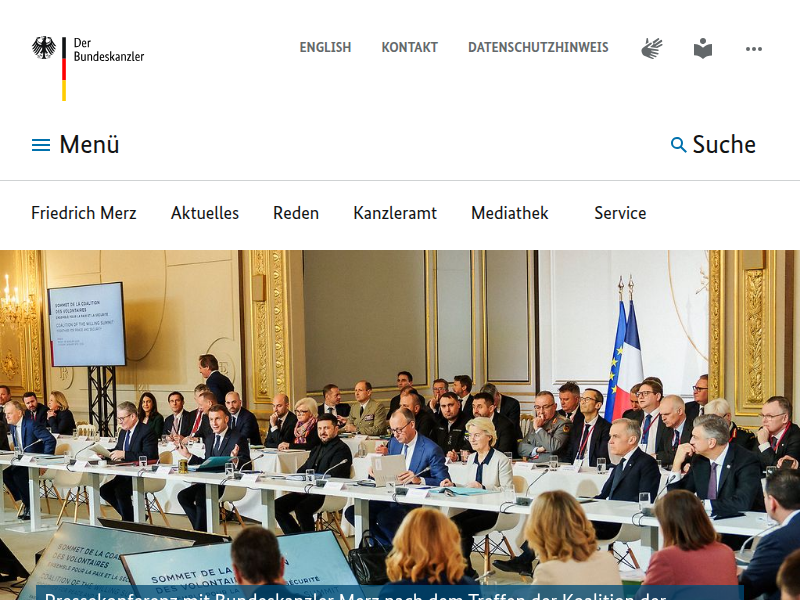Open the Datenschutzhinweis link
800x600 pixels.
click(x=538, y=47)
